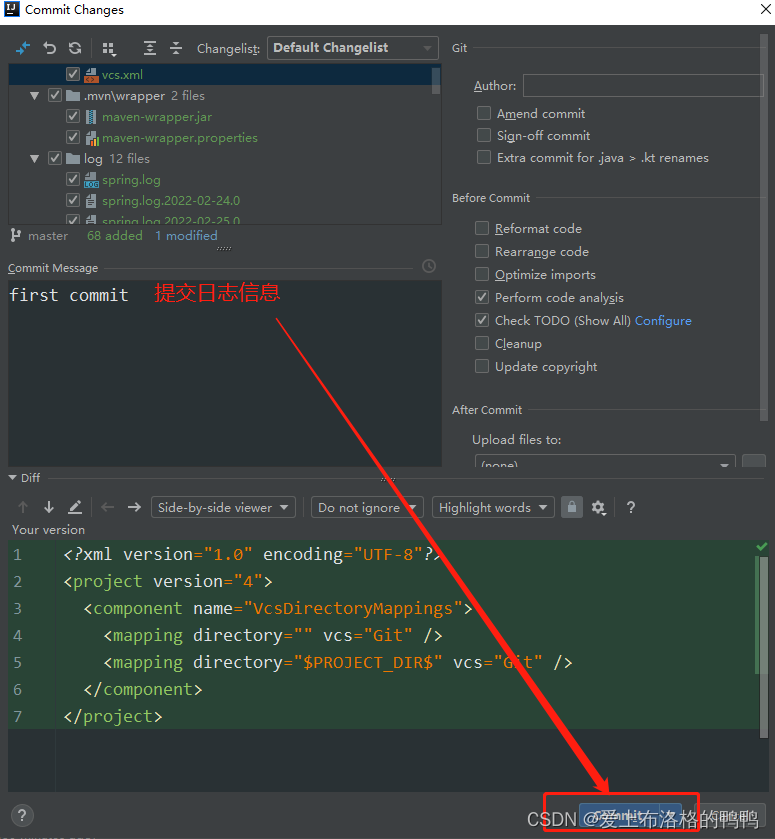Select spring.log.2022-02-24.0 file
Image resolution: width=775 pixels, height=839 pixels.
tap(171, 201)
